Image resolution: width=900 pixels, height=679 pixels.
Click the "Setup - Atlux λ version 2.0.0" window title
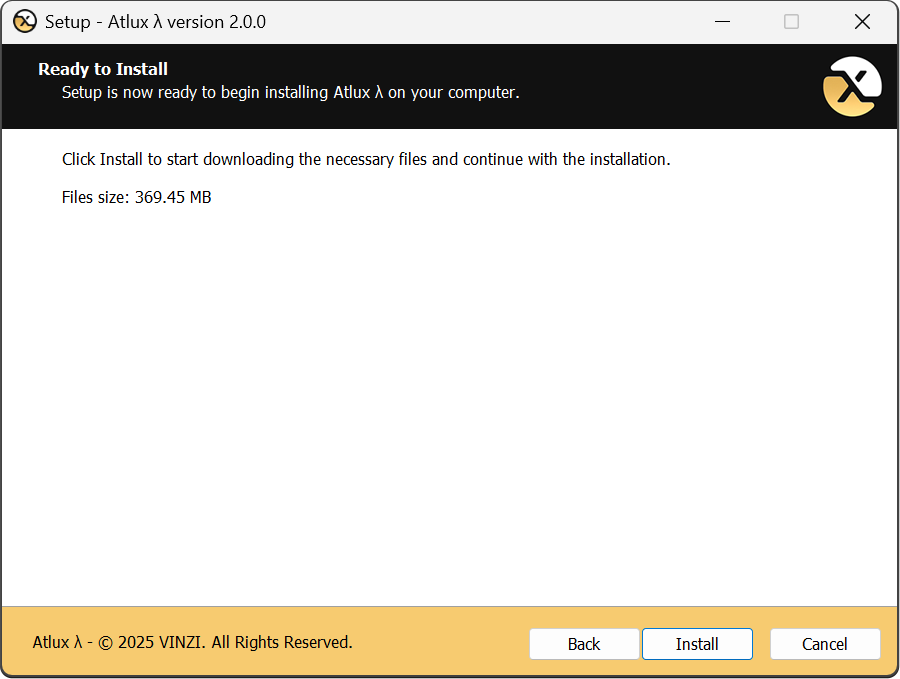155,21
